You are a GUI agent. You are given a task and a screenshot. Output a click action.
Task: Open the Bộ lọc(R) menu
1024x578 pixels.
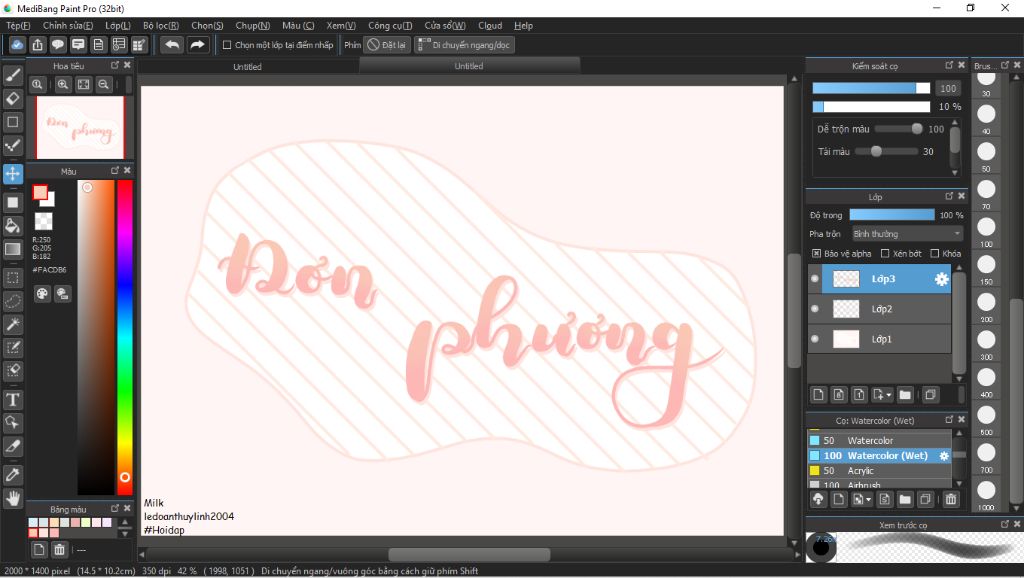point(161,25)
